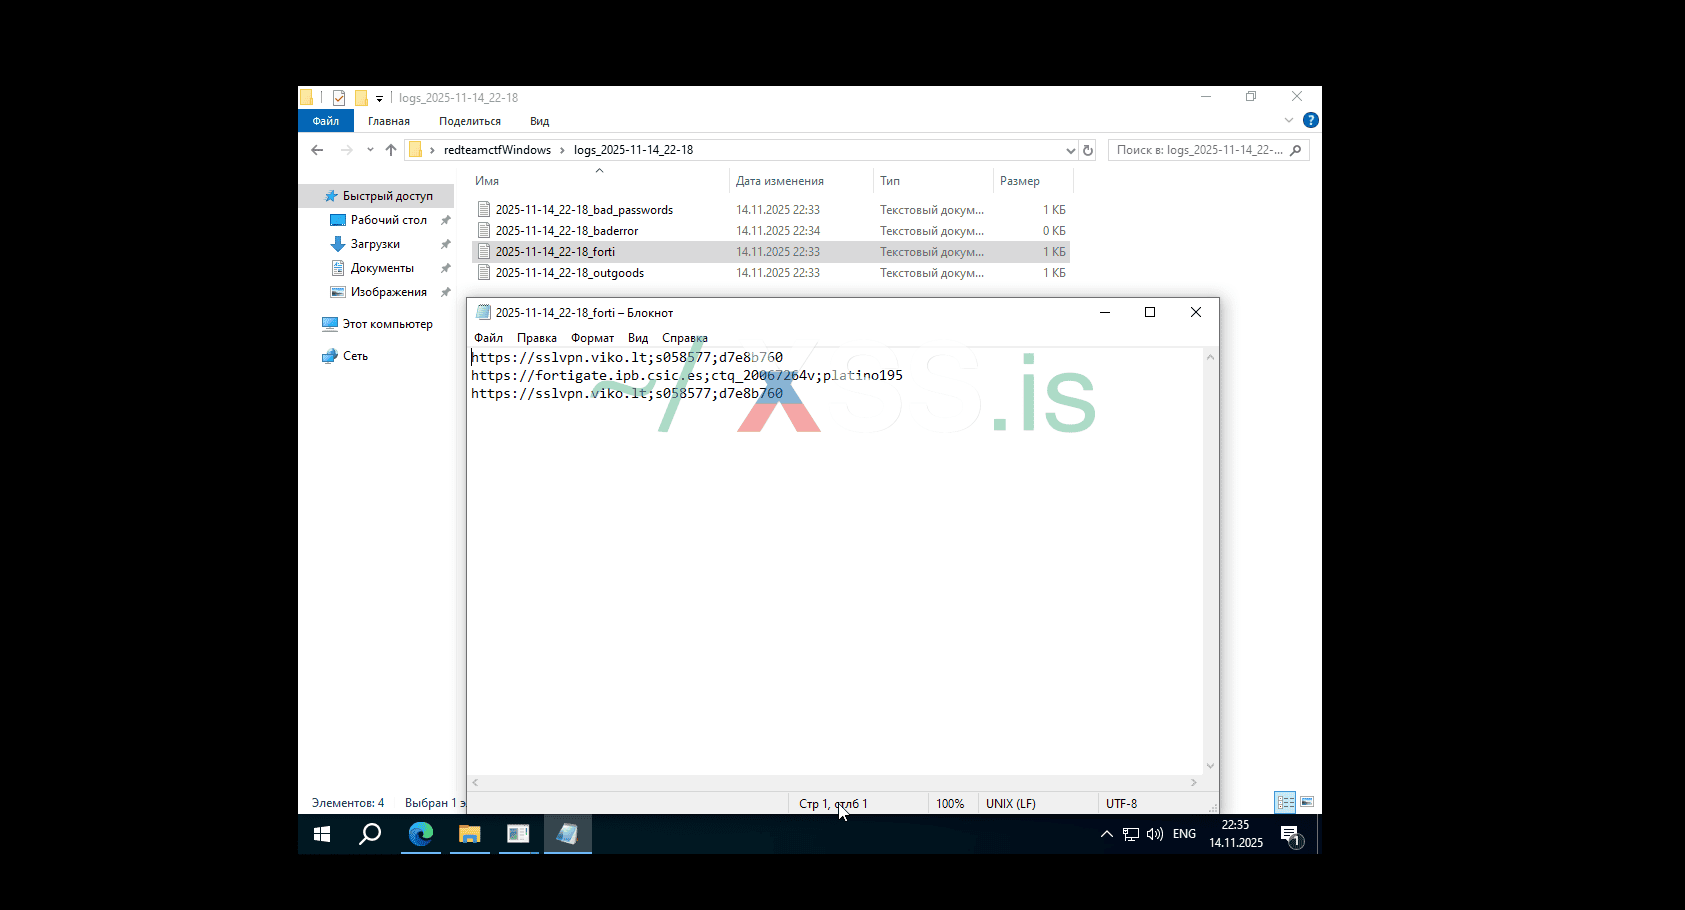Viewport: 1685px width, 910px height.
Task: Open the Windows Start menu
Action: (x=322, y=834)
